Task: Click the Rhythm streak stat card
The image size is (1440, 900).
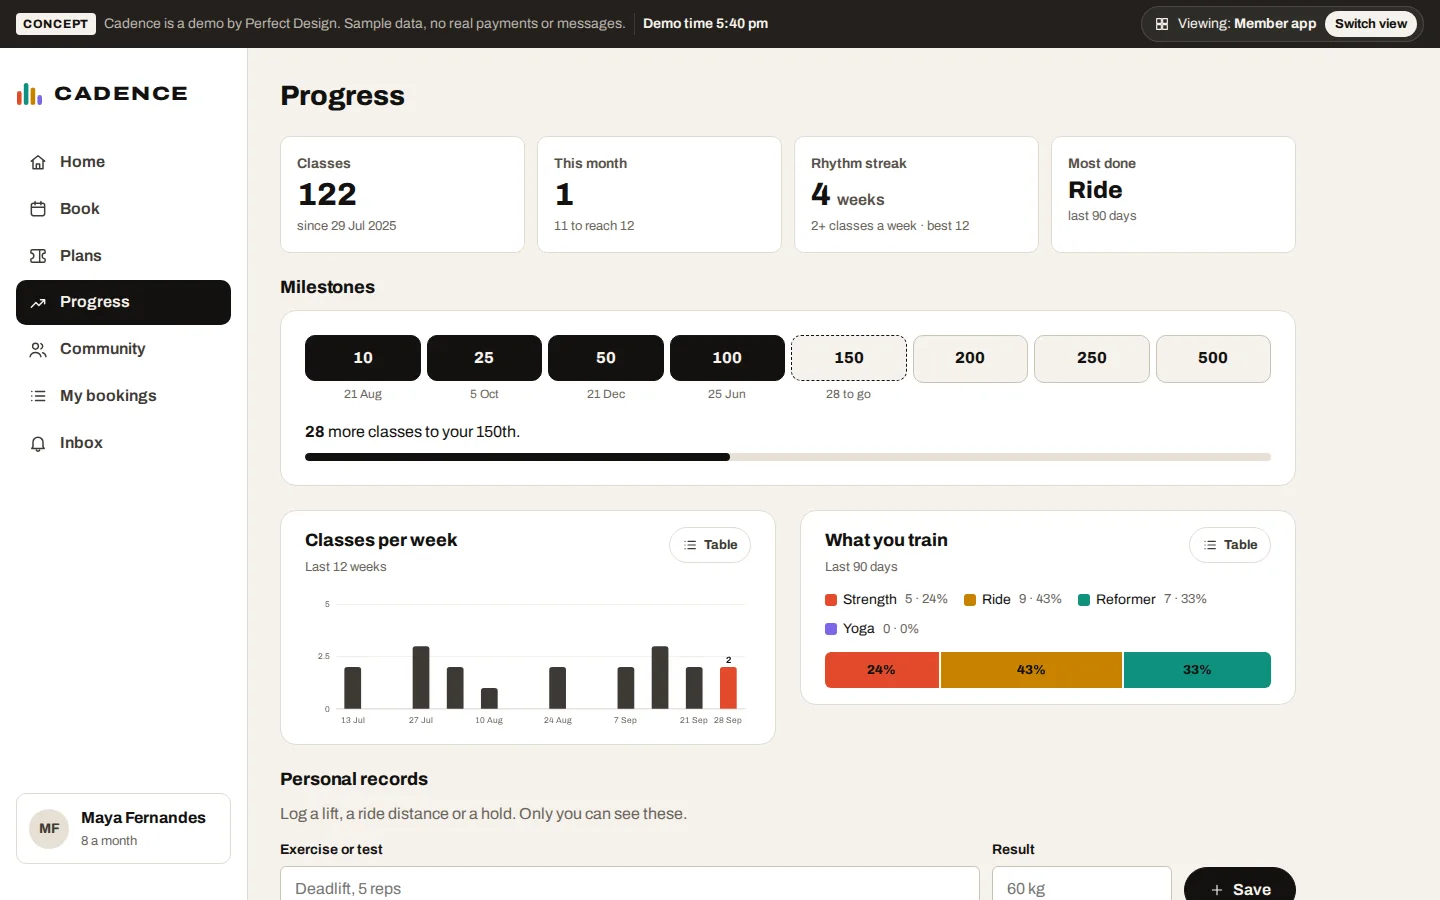Action: (916, 195)
